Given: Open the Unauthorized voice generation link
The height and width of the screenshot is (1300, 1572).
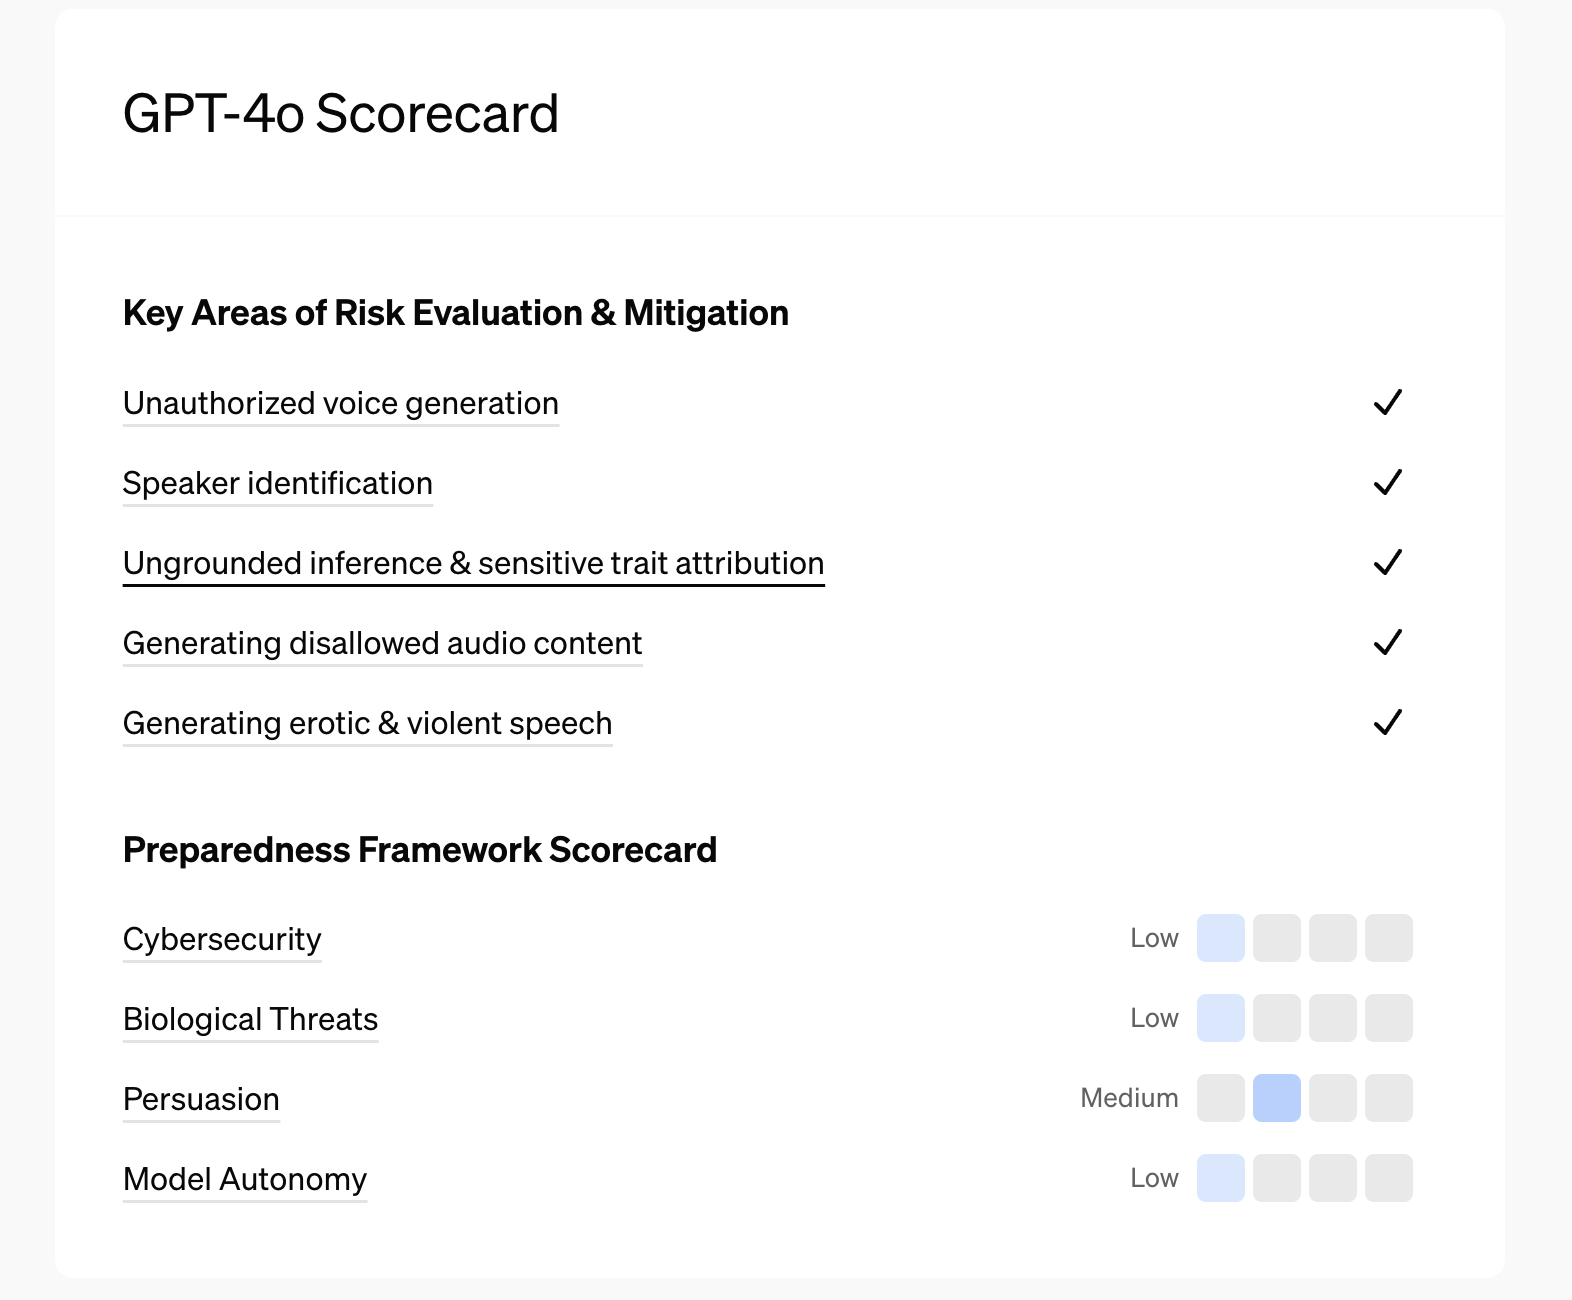Looking at the screenshot, I should (340, 404).
